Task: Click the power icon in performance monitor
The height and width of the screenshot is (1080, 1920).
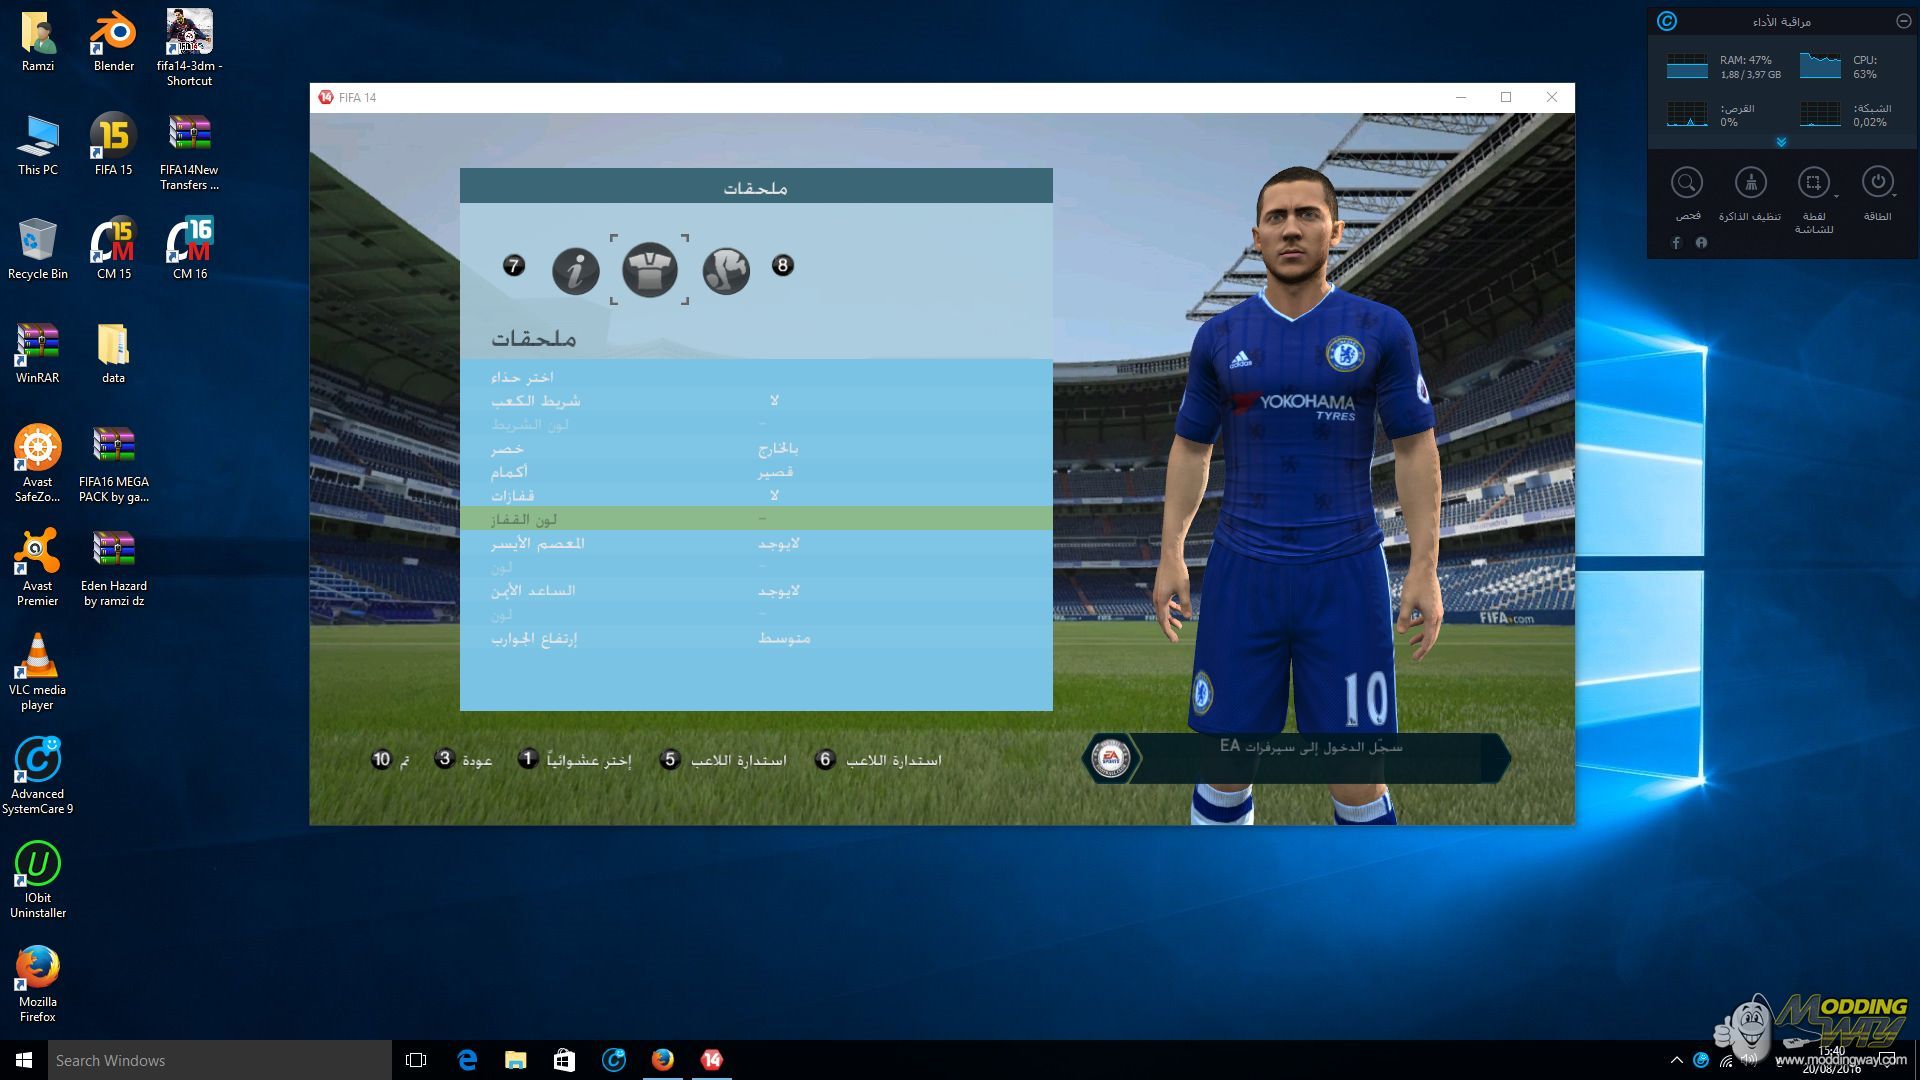Action: (x=1877, y=182)
